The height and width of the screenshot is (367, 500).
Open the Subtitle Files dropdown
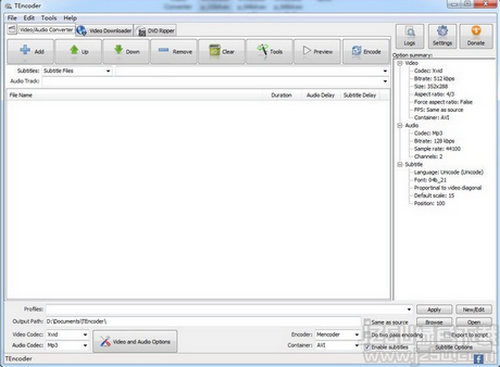(x=77, y=71)
